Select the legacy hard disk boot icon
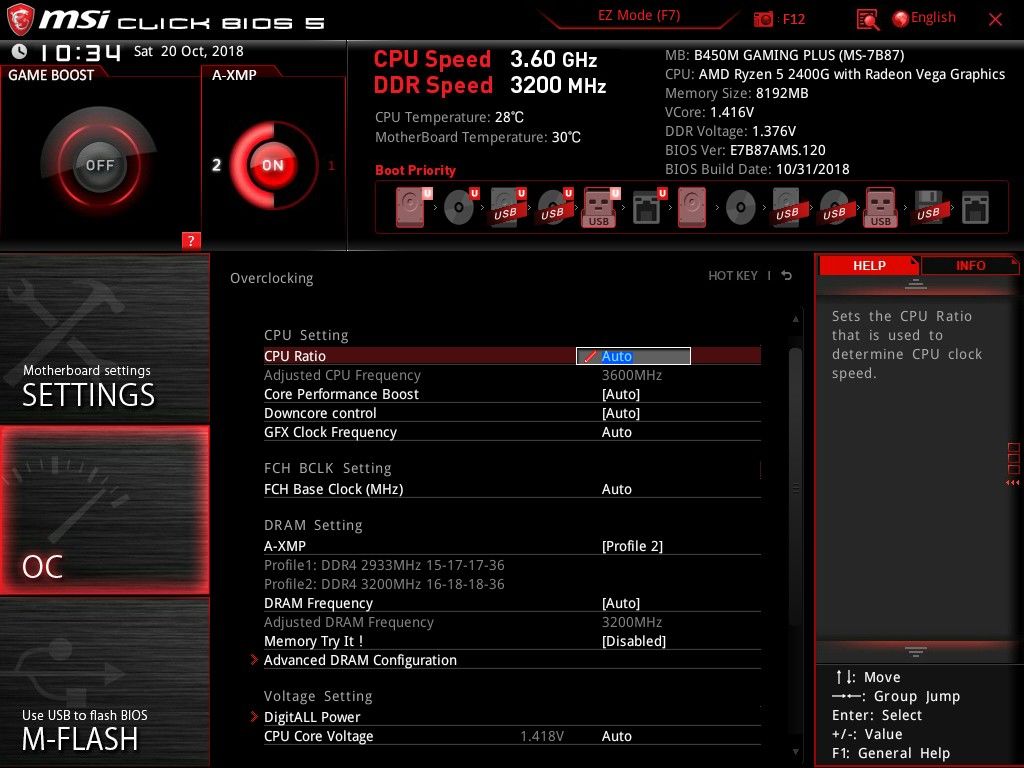The image size is (1024, 768). coord(692,207)
